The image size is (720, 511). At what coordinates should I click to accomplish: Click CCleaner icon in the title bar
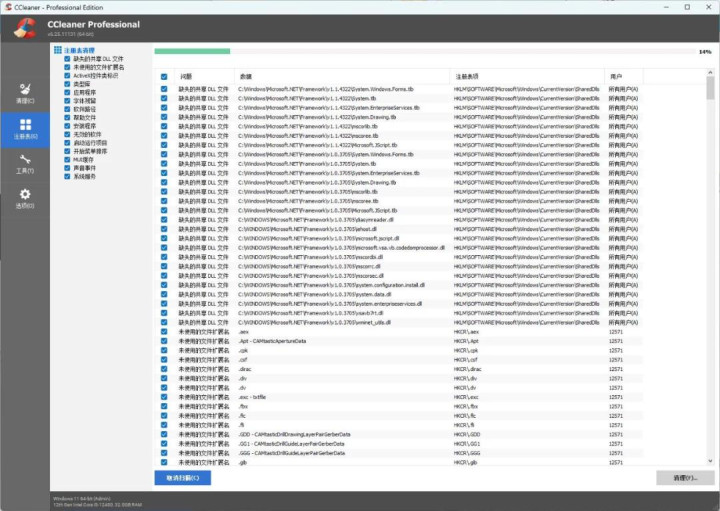[7, 6]
